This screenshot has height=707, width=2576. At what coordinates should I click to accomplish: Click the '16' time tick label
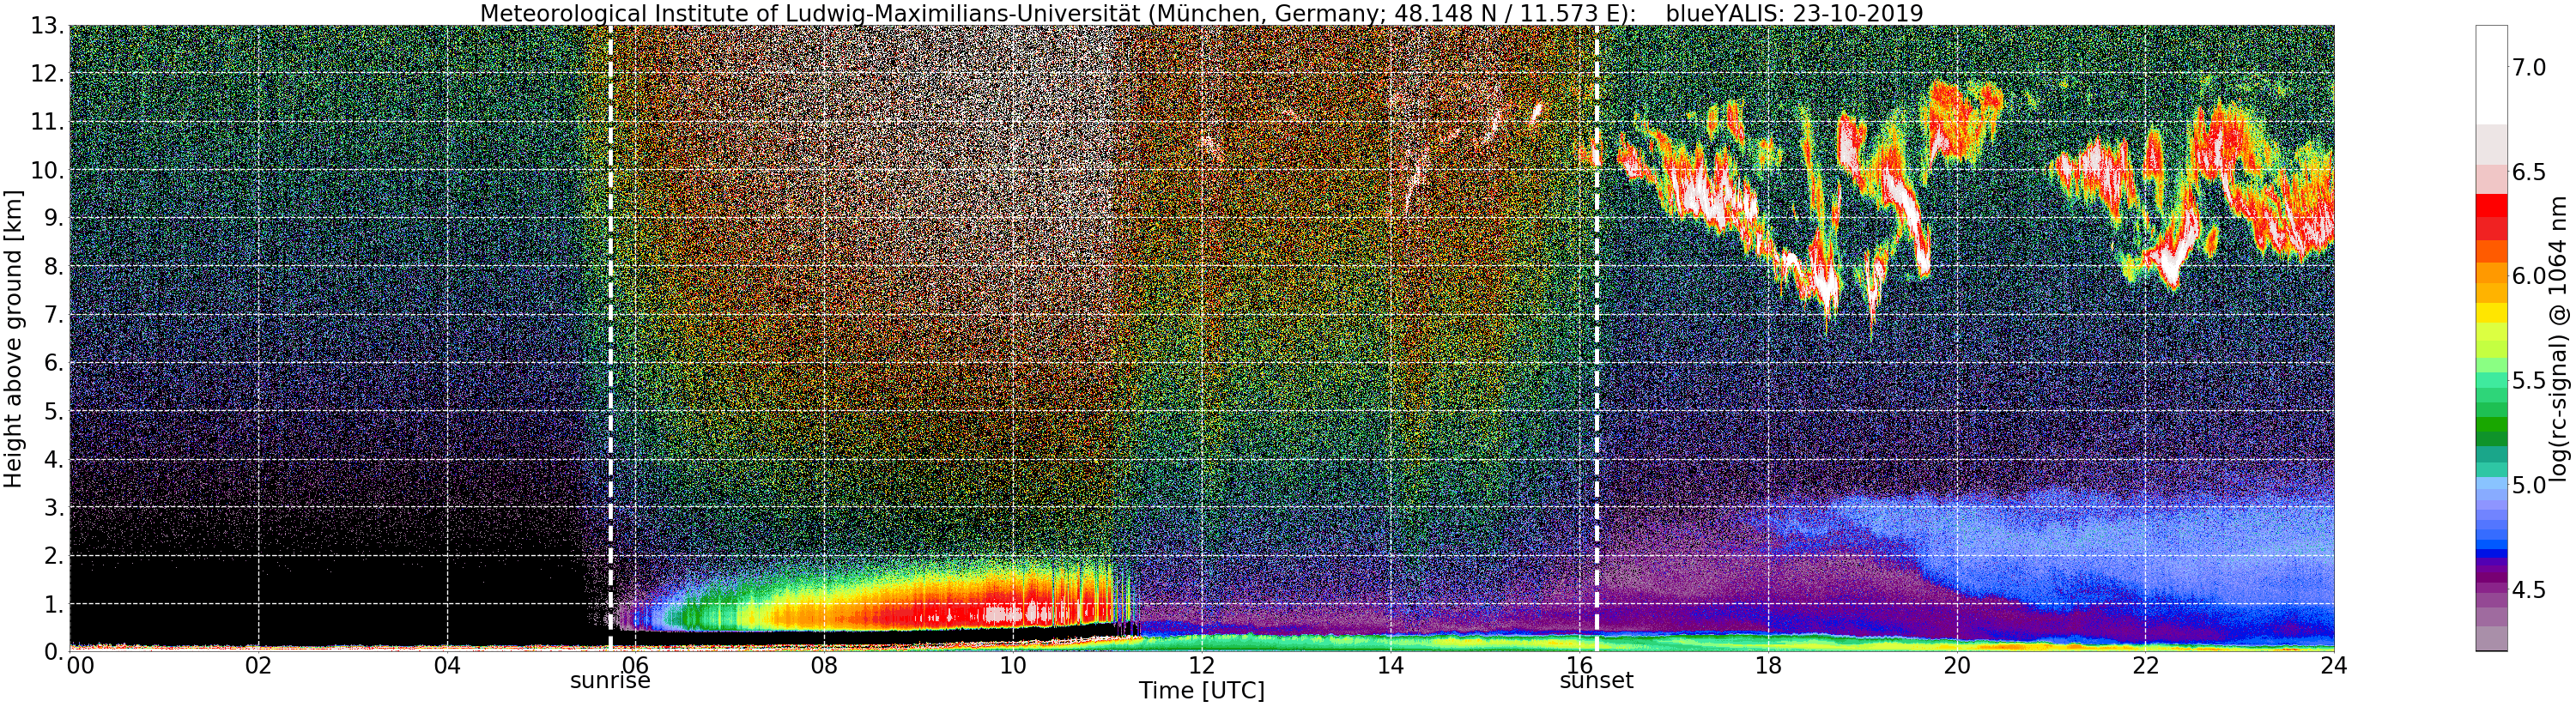pyautogui.click(x=1579, y=665)
